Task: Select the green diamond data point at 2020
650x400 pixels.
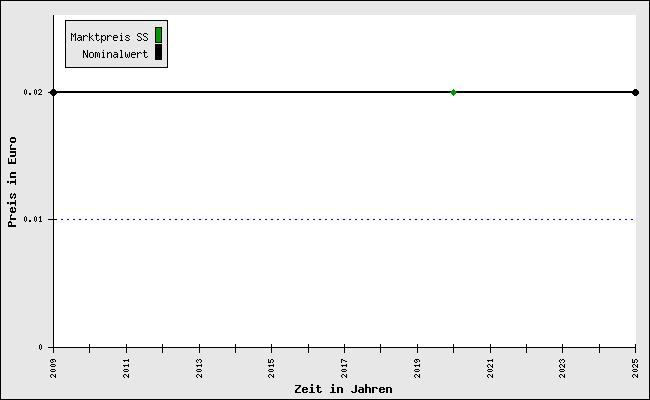Action: [454, 92]
